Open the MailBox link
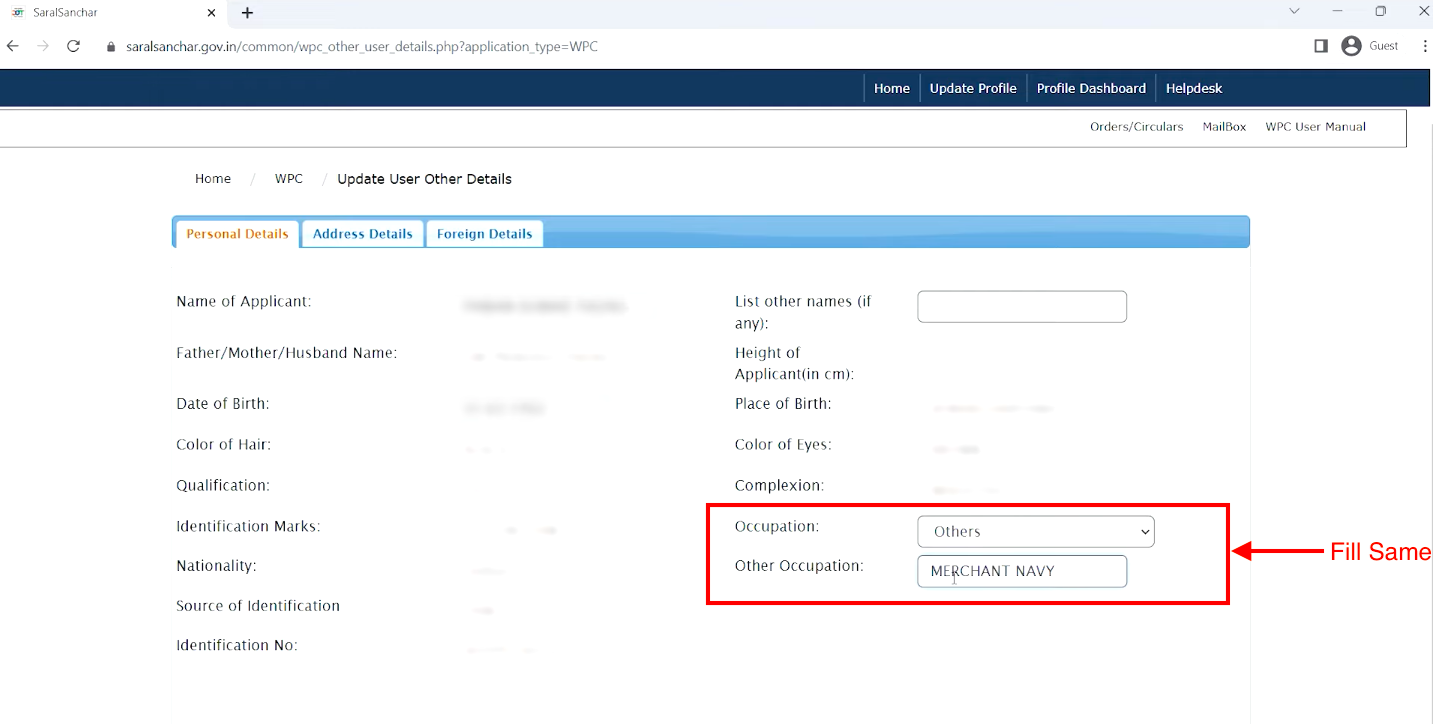1433x724 pixels. [x=1224, y=127]
